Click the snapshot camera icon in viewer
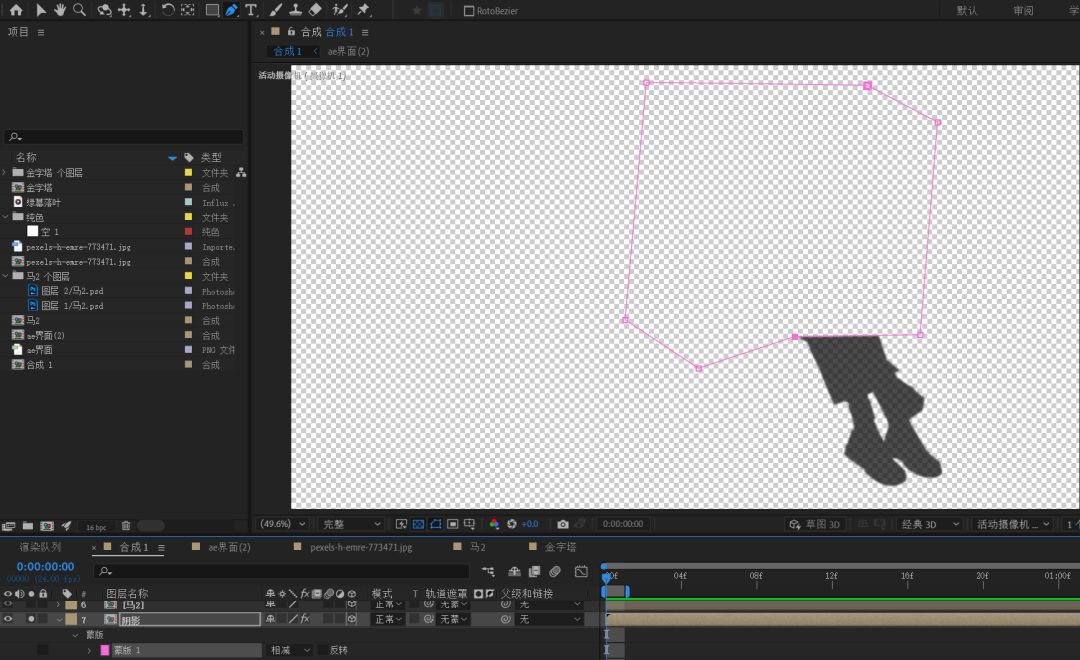 563,524
